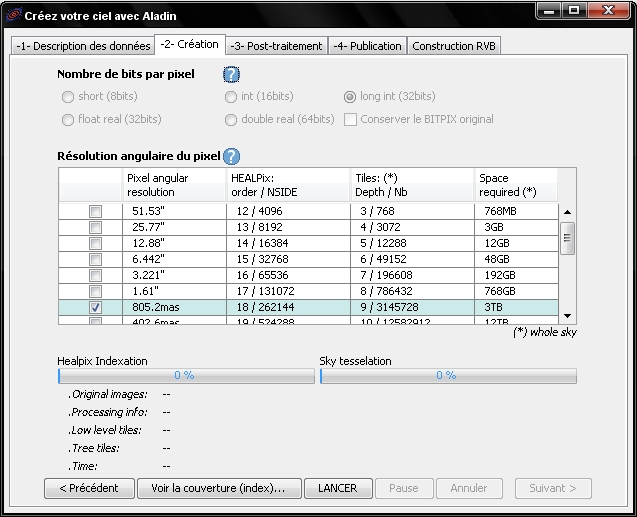Click the Suivant > button
This screenshot has width=637, height=517.
(x=553, y=488)
